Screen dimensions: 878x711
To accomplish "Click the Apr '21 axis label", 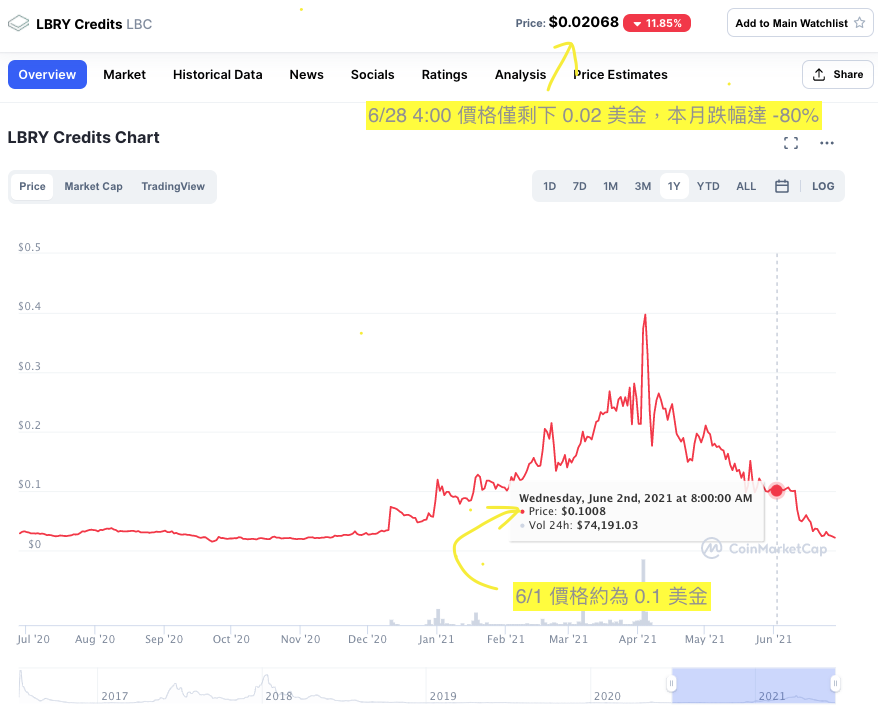I will [637, 639].
